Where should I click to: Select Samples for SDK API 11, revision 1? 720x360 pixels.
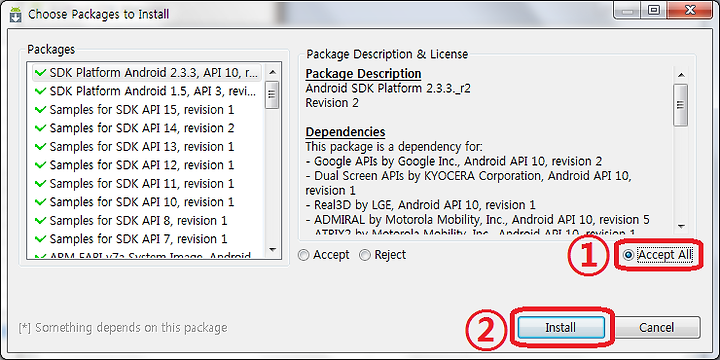coord(147,184)
